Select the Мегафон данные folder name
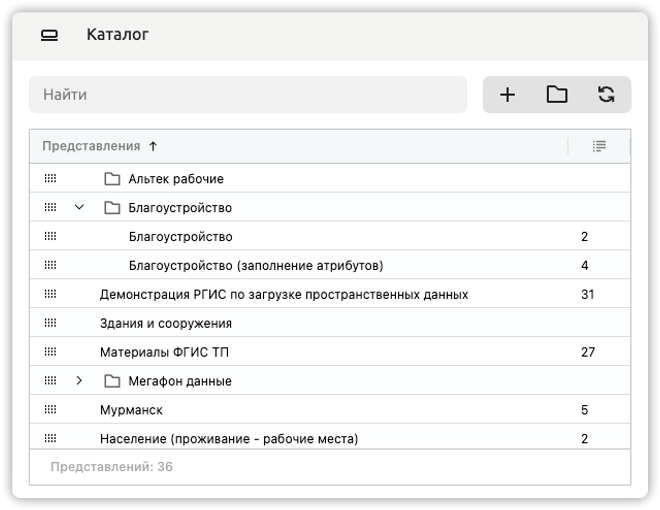Viewport: 660px width, 510px height. click(180, 381)
